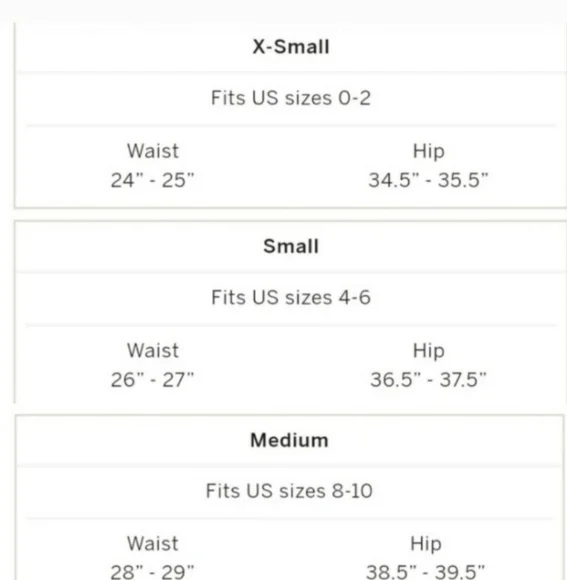Click the Small Hip label
Viewport: 567px width, 580px height.
point(429,351)
